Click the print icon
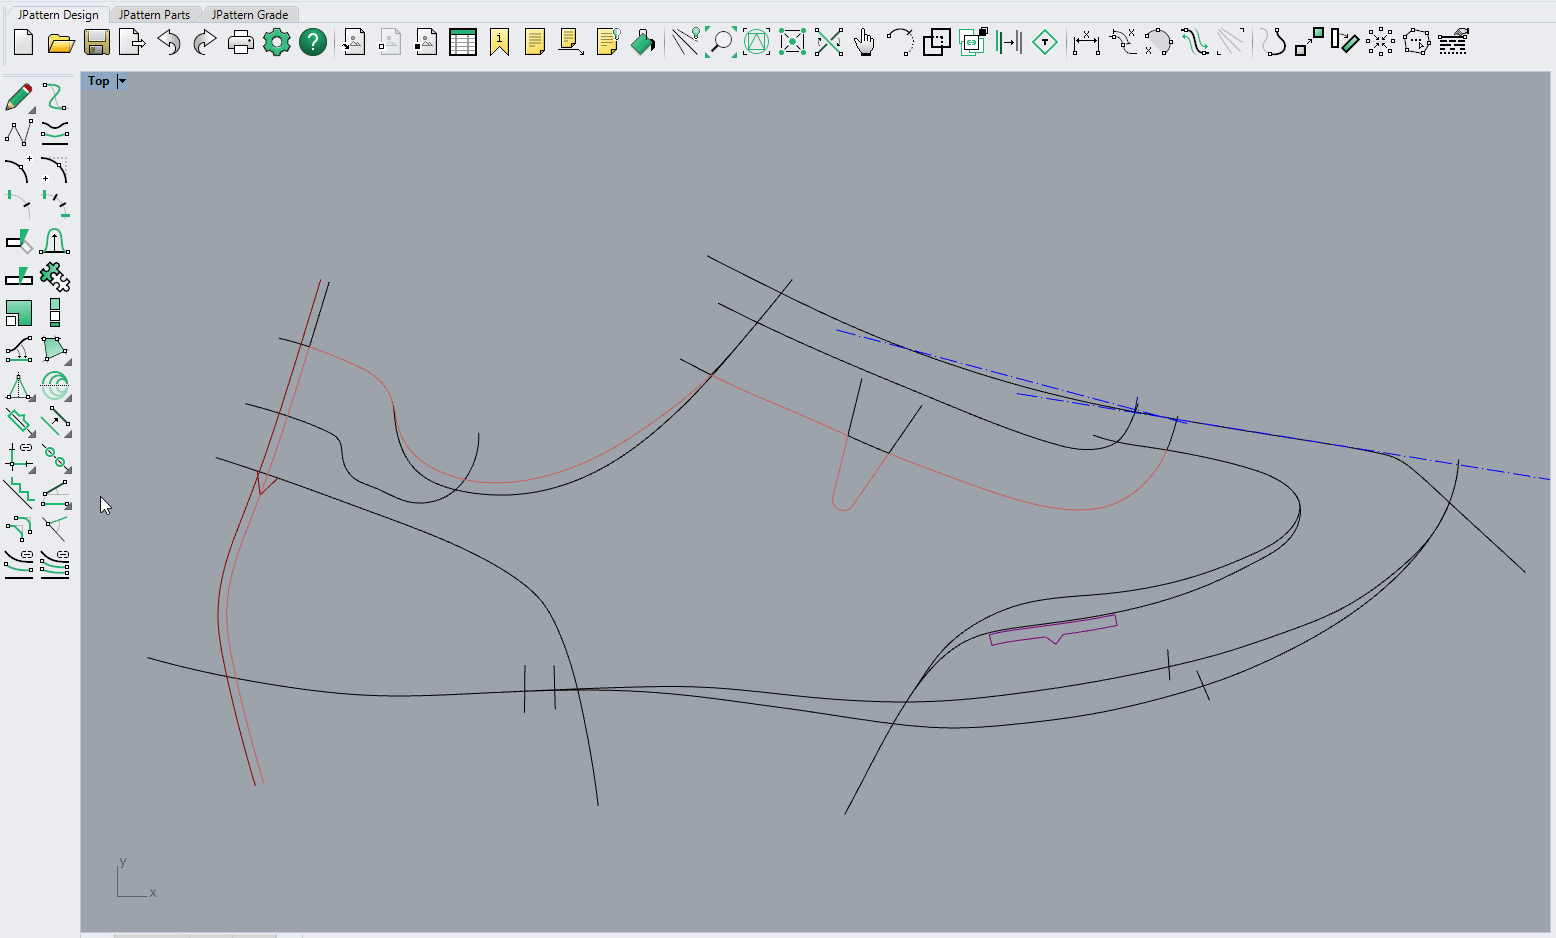Viewport: 1556px width, 938px height. [240, 42]
